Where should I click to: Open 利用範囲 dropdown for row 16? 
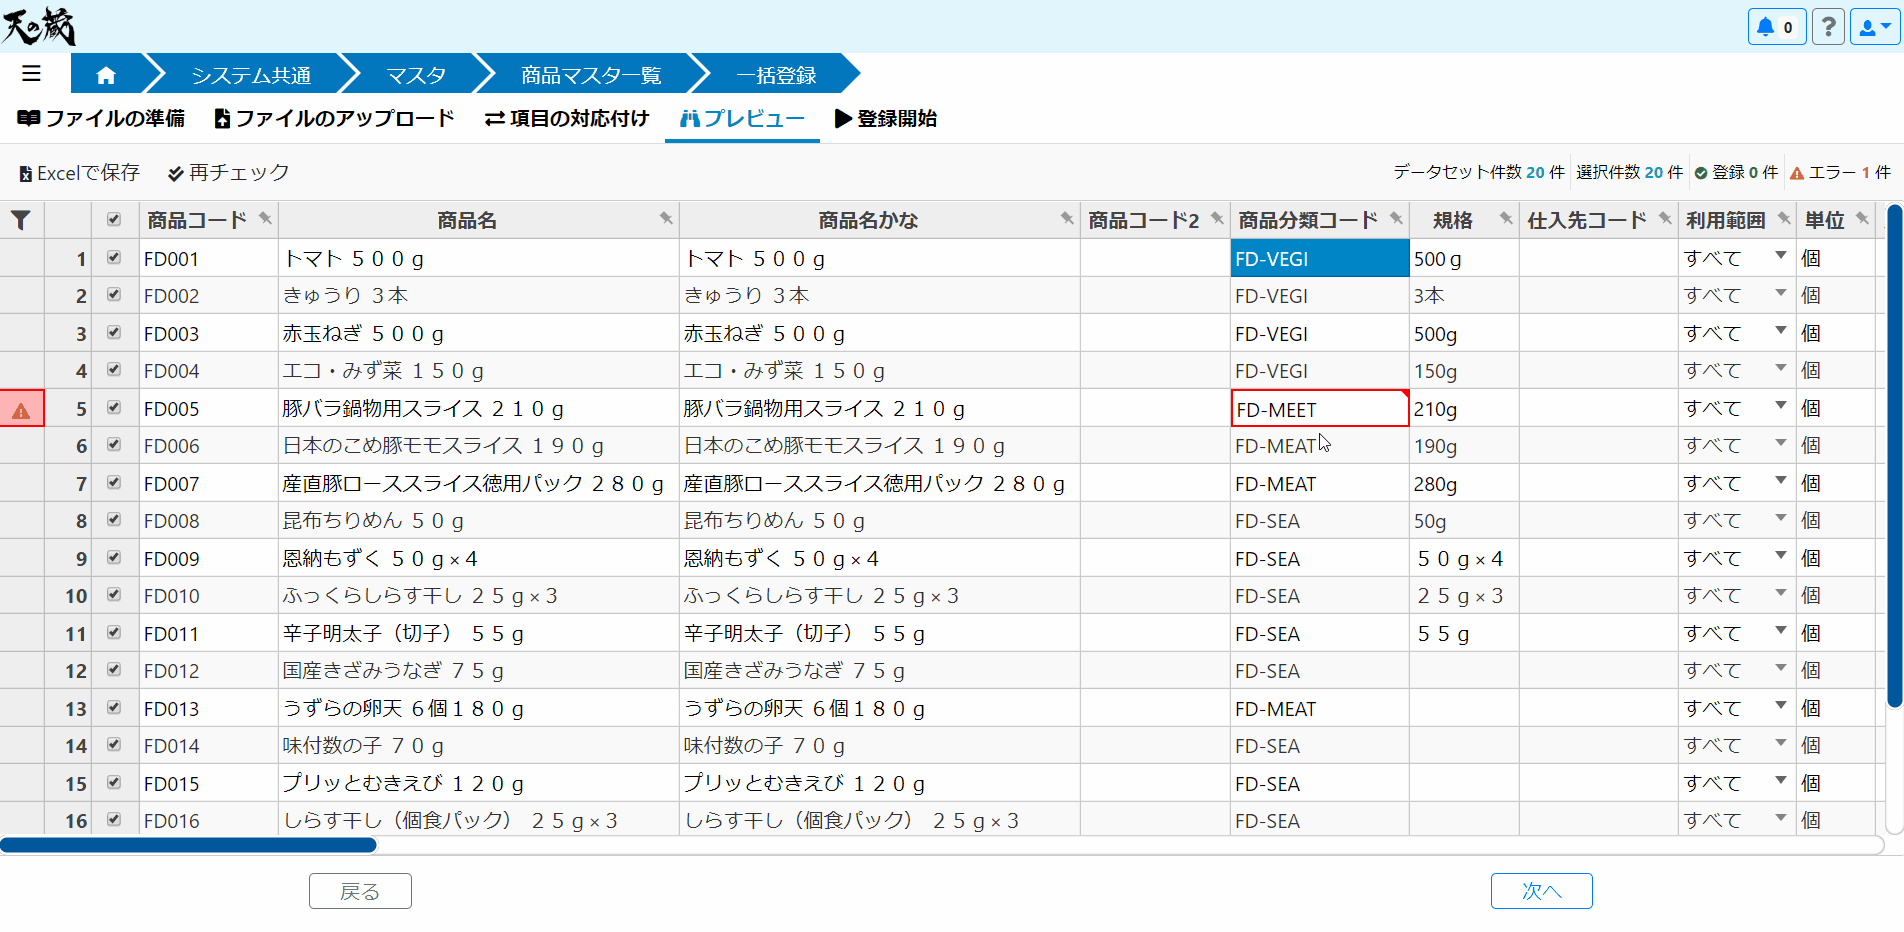1781,818
